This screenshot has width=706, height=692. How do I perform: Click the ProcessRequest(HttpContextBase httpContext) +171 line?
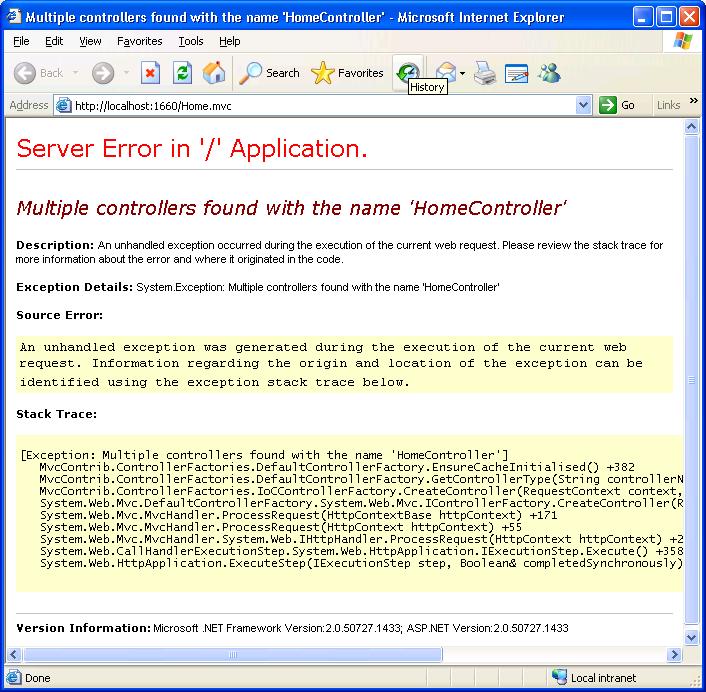(x=299, y=515)
